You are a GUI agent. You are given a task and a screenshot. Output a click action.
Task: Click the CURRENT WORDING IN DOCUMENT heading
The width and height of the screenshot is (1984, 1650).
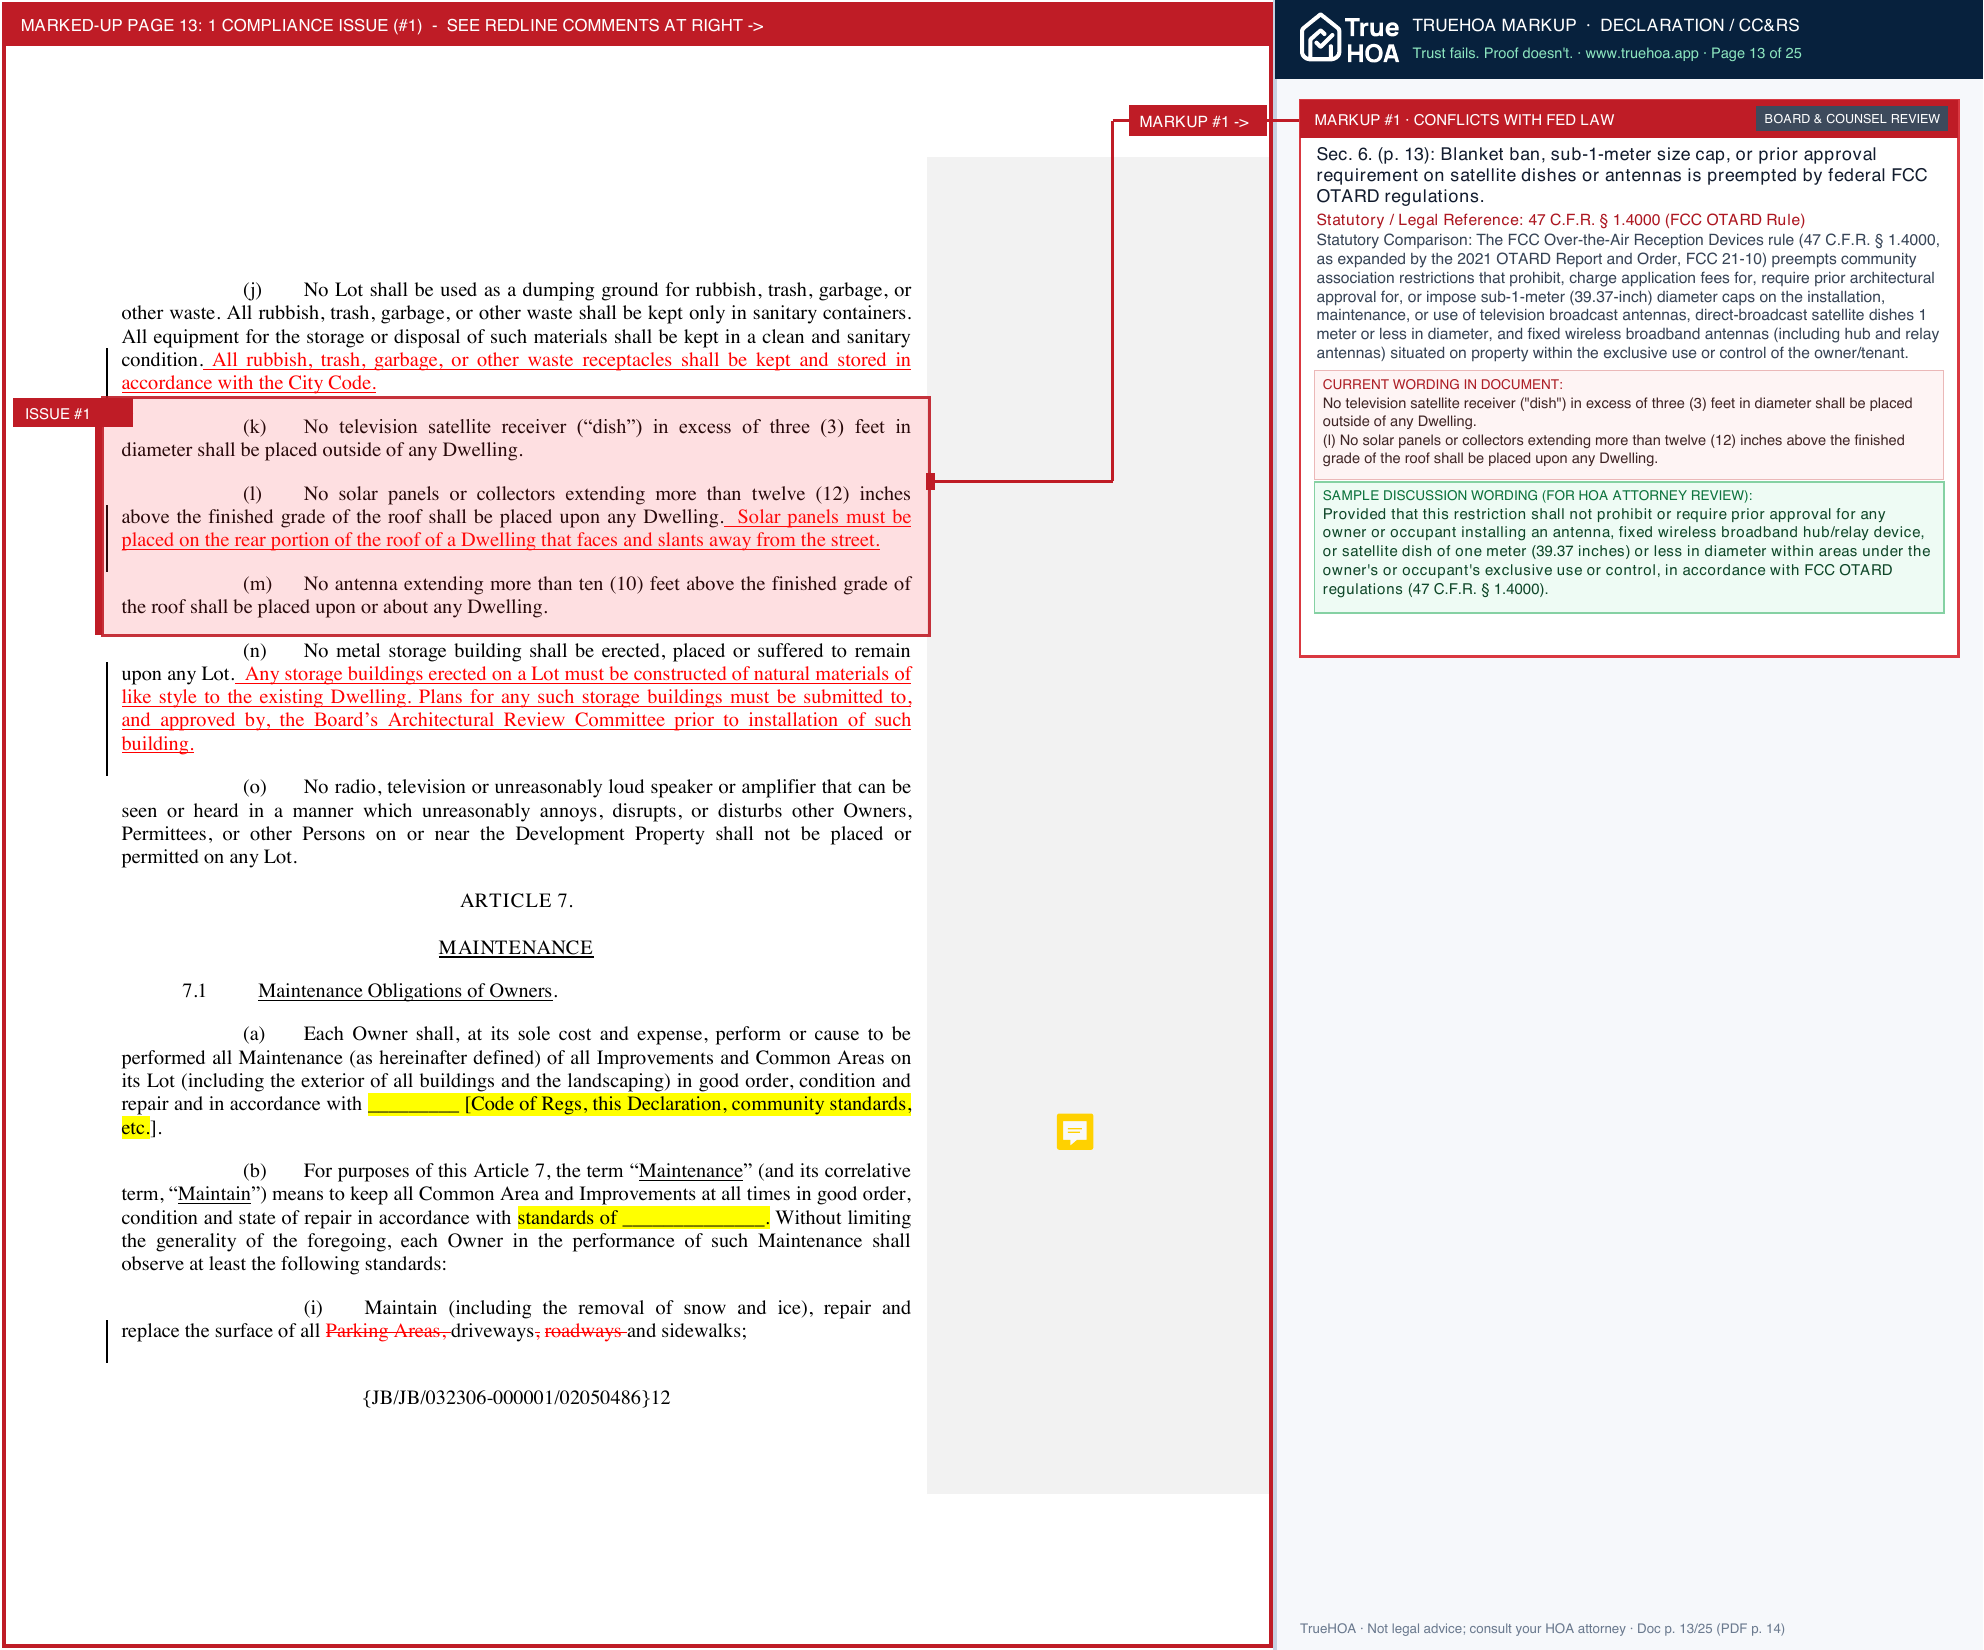(1442, 384)
